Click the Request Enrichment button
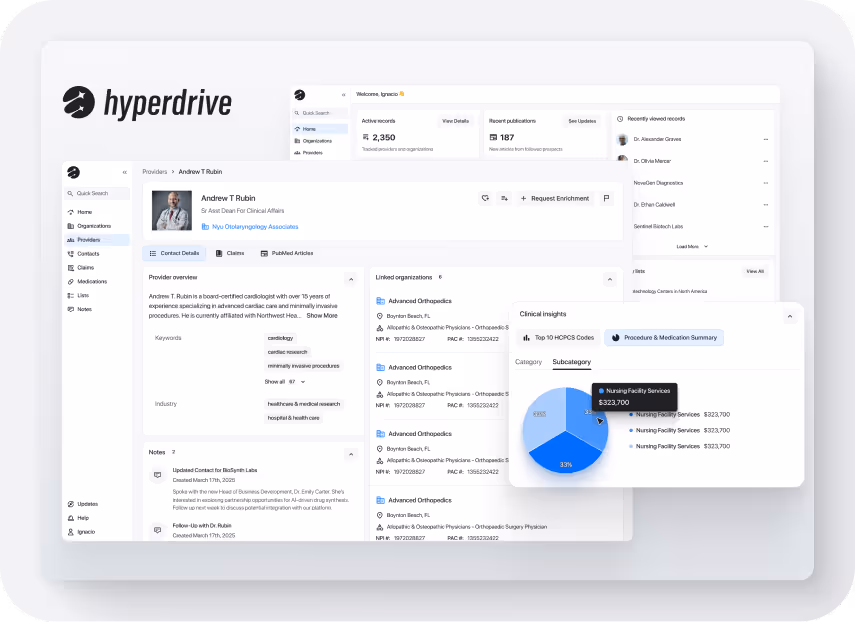The width and height of the screenshot is (855, 622). coord(555,198)
